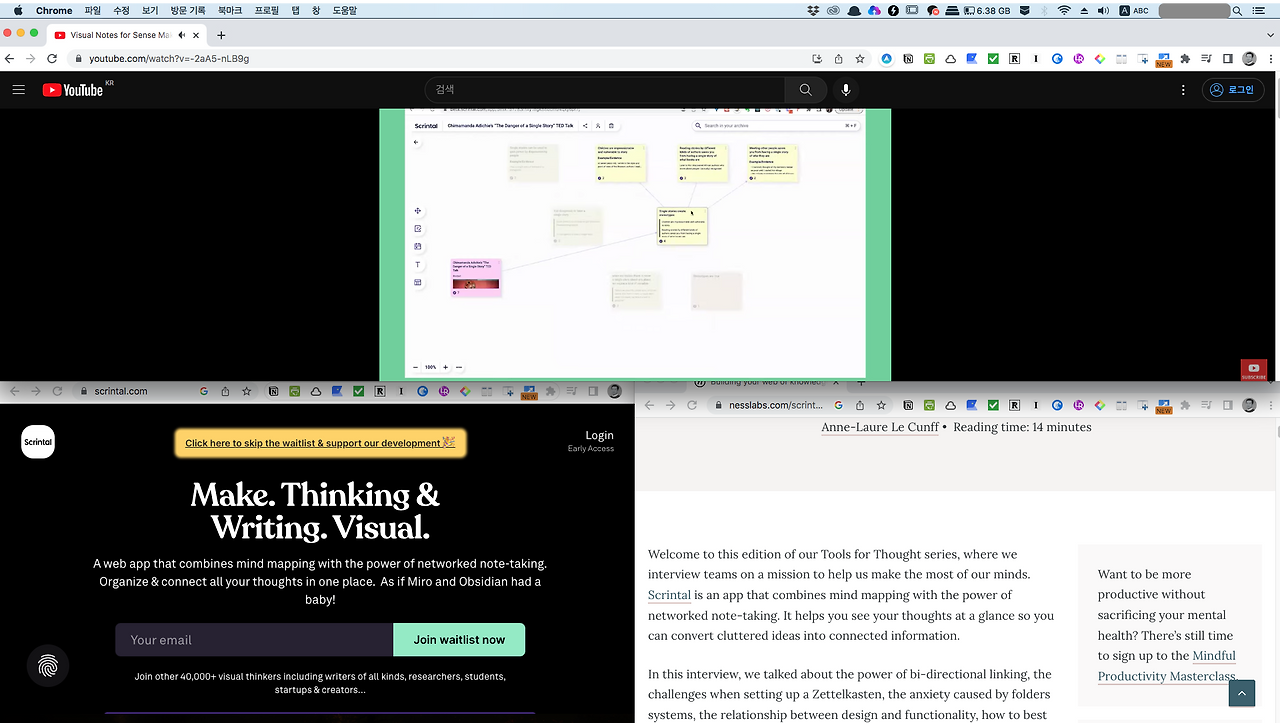Click the scroll-to-top arrow button on nesslabs
Image resolution: width=1280 pixels, height=723 pixels.
(x=1241, y=693)
